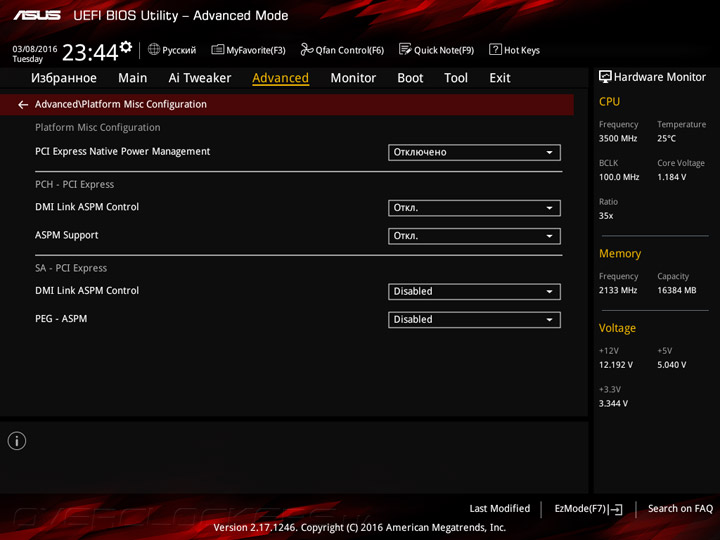Open the Exit tab
The image size is (720, 540).
pyautogui.click(x=500, y=78)
